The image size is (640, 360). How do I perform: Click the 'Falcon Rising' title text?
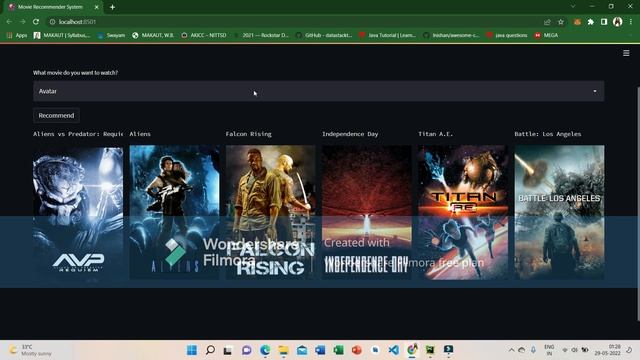tap(248, 134)
